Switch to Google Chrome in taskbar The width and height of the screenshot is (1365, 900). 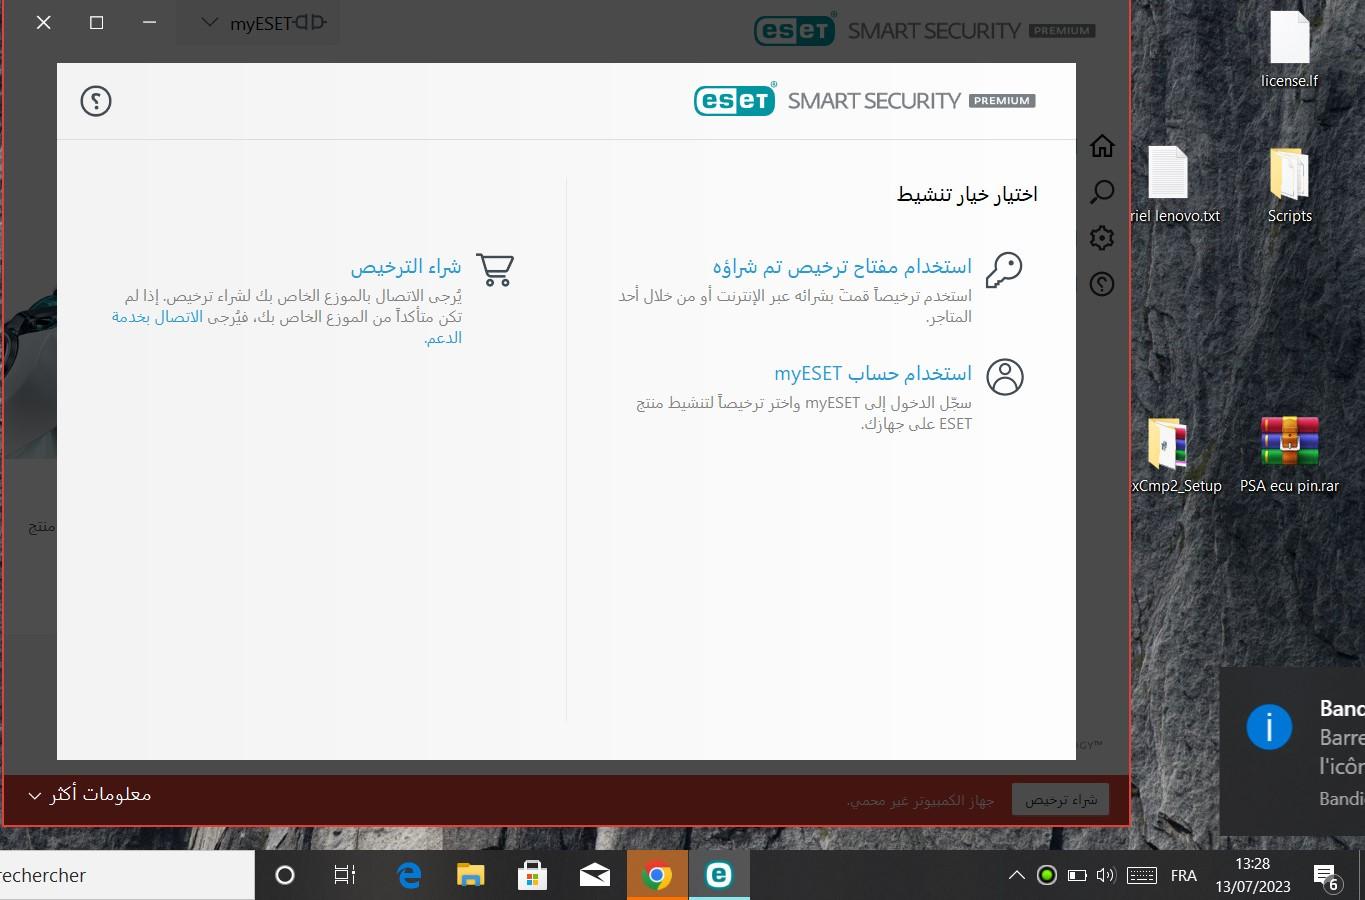point(657,875)
